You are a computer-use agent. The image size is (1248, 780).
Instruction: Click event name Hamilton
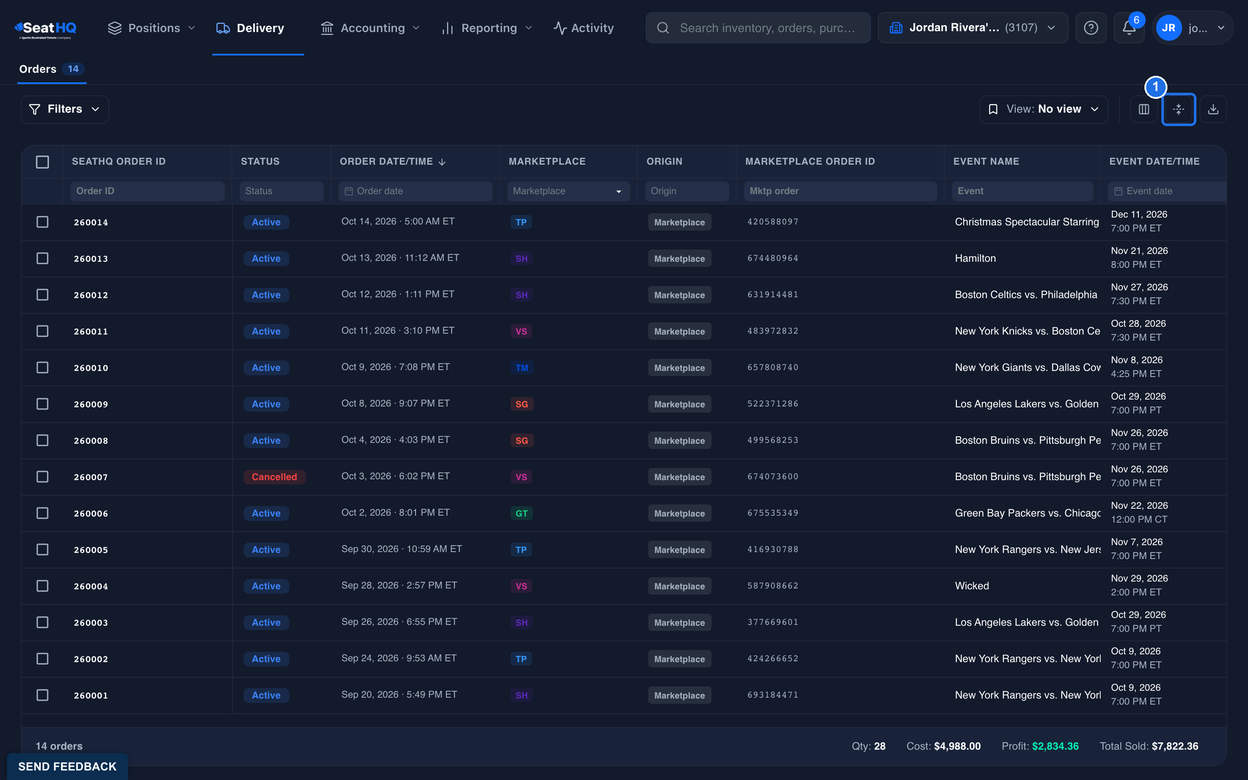coord(975,258)
